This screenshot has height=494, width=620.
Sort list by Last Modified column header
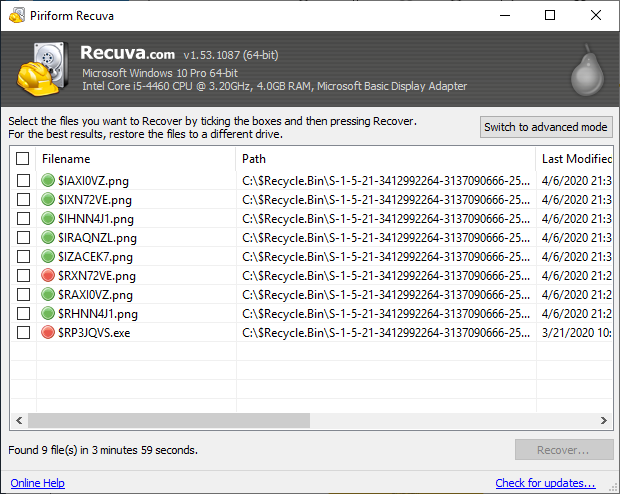[575, 159]
